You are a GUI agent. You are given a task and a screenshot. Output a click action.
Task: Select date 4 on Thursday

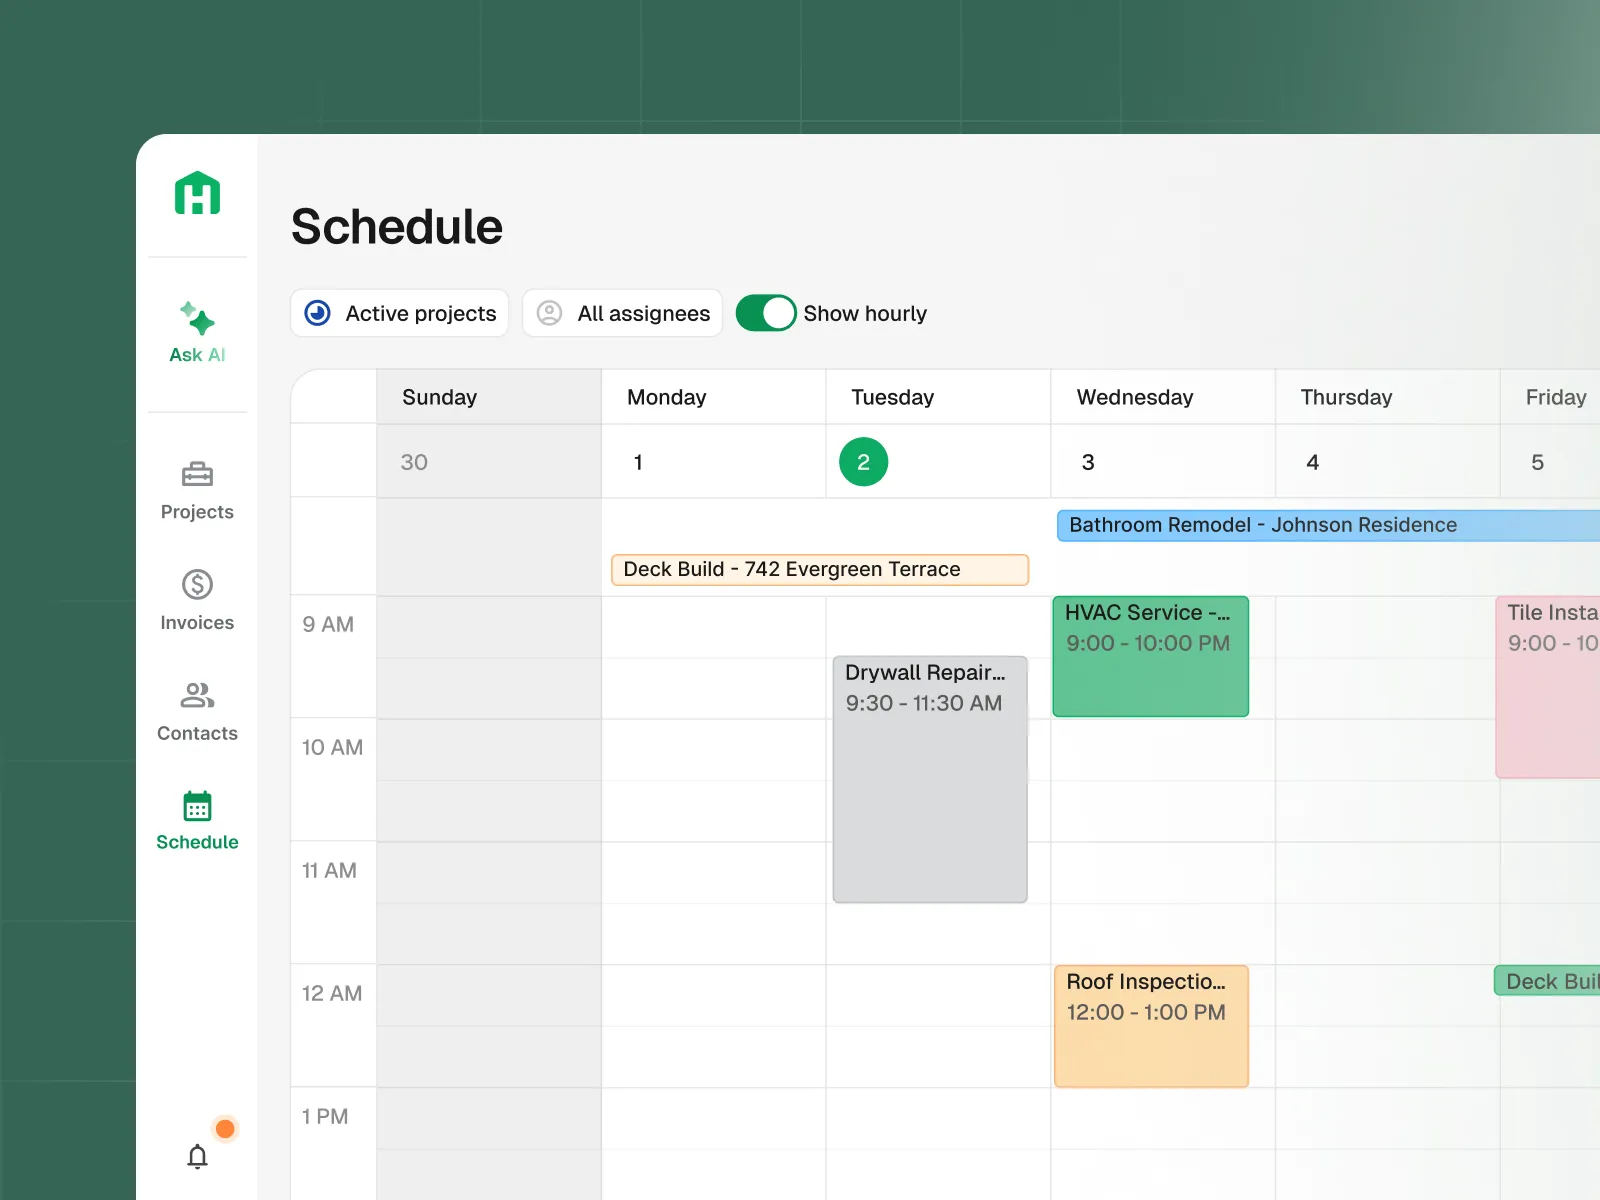pos(1313,462)
